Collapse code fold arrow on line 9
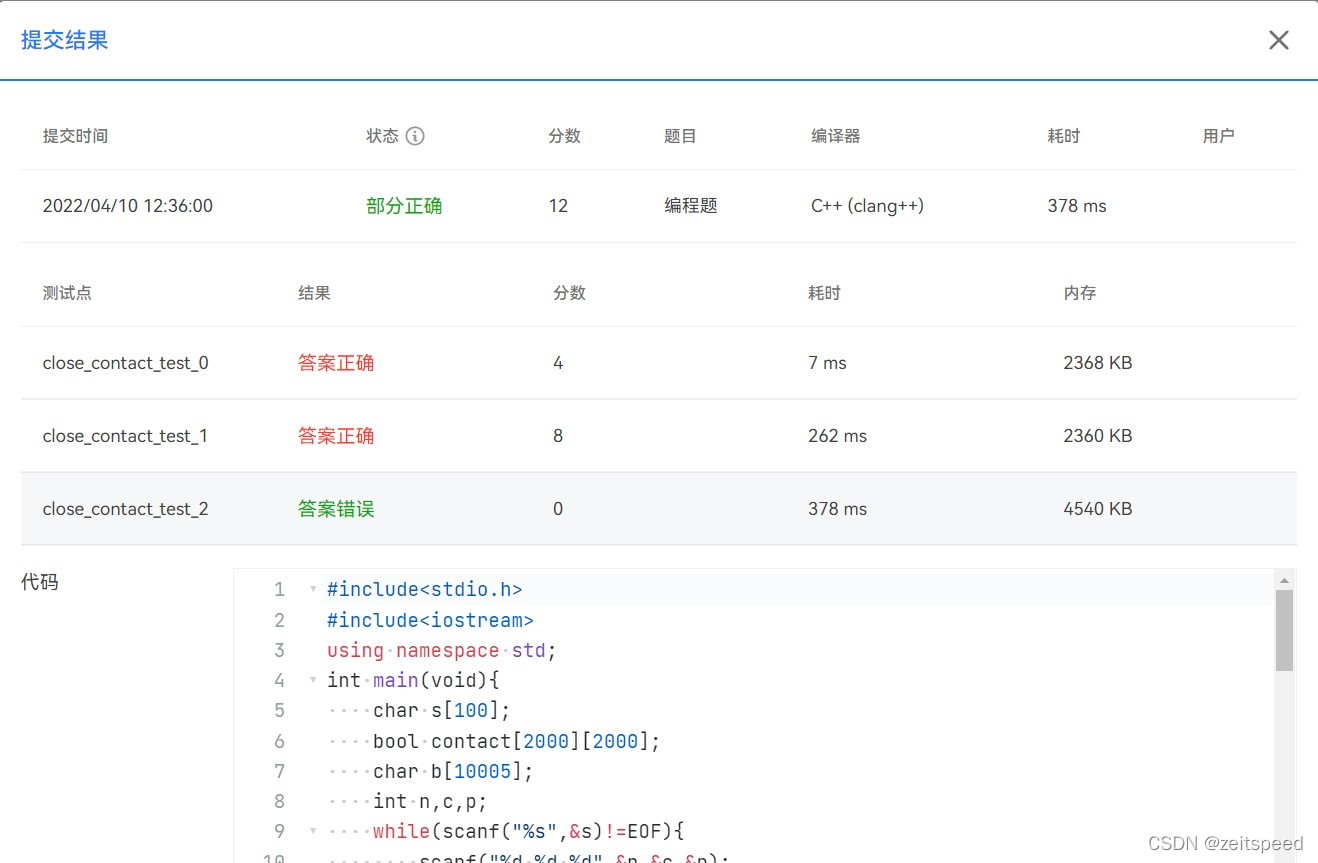 313,831
